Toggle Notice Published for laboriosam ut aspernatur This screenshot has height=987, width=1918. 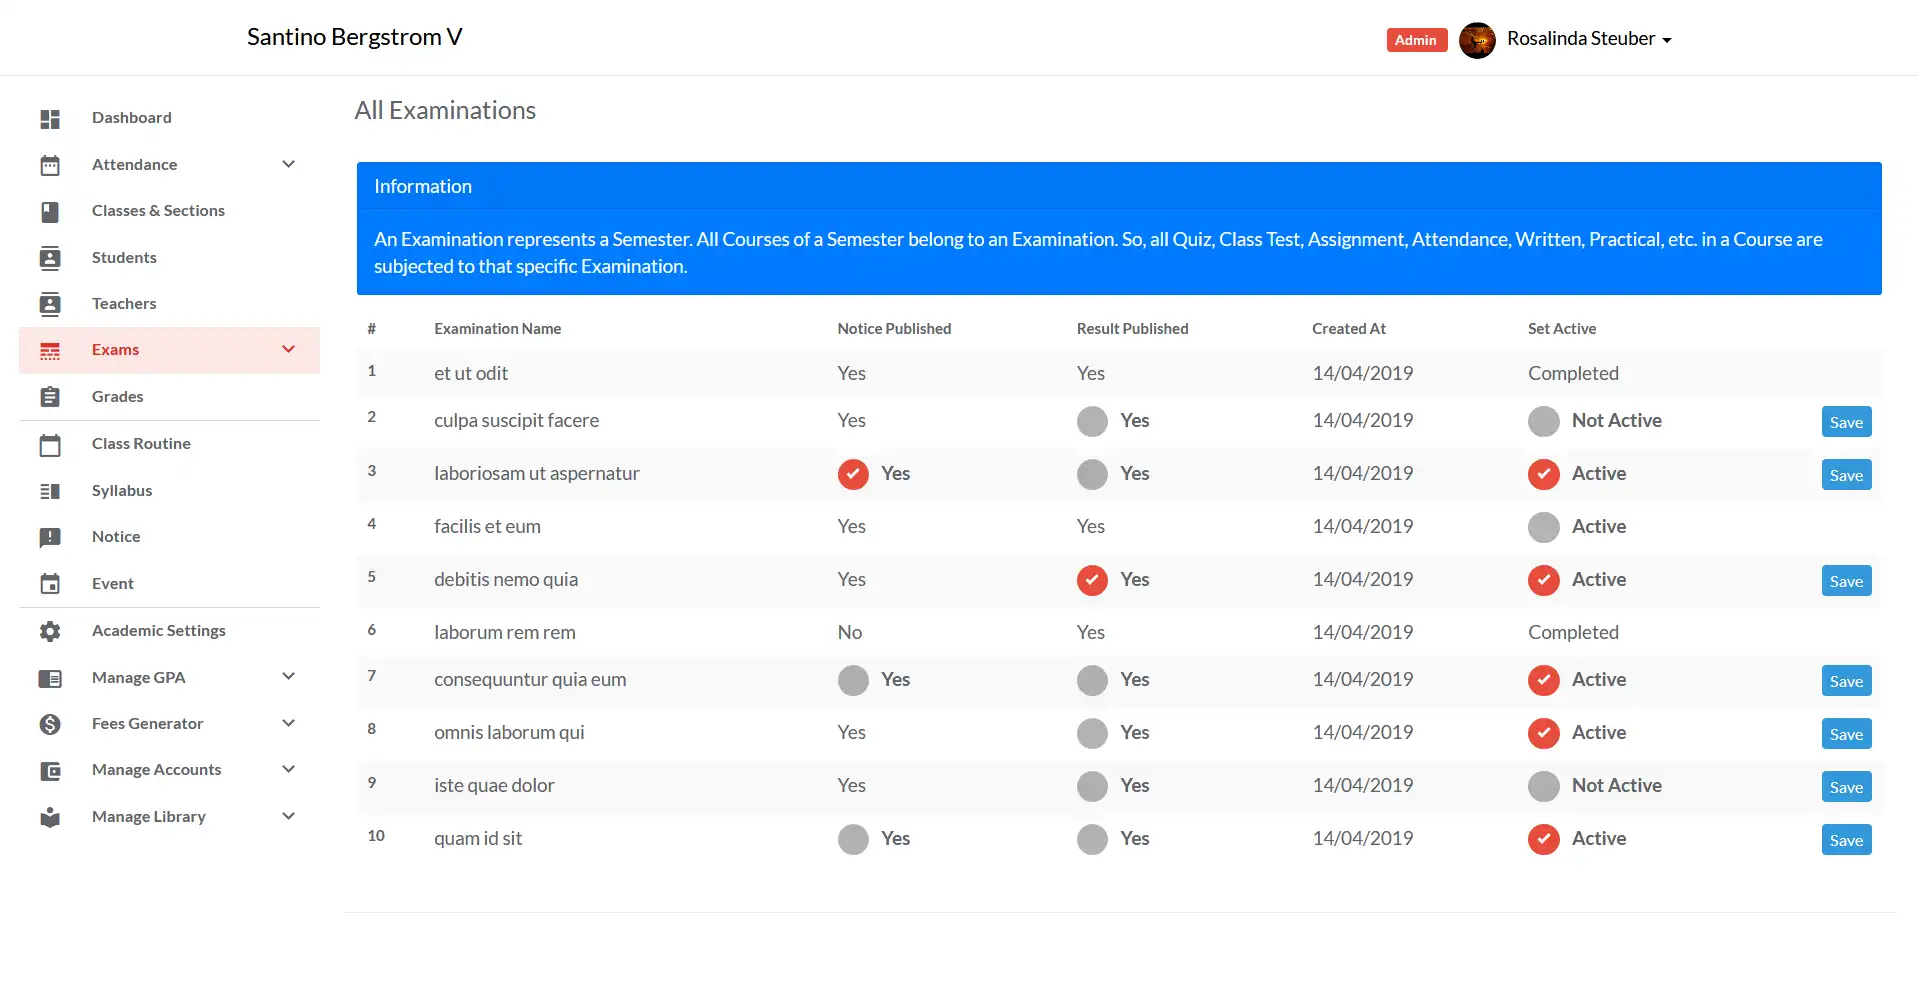point(853,474)
